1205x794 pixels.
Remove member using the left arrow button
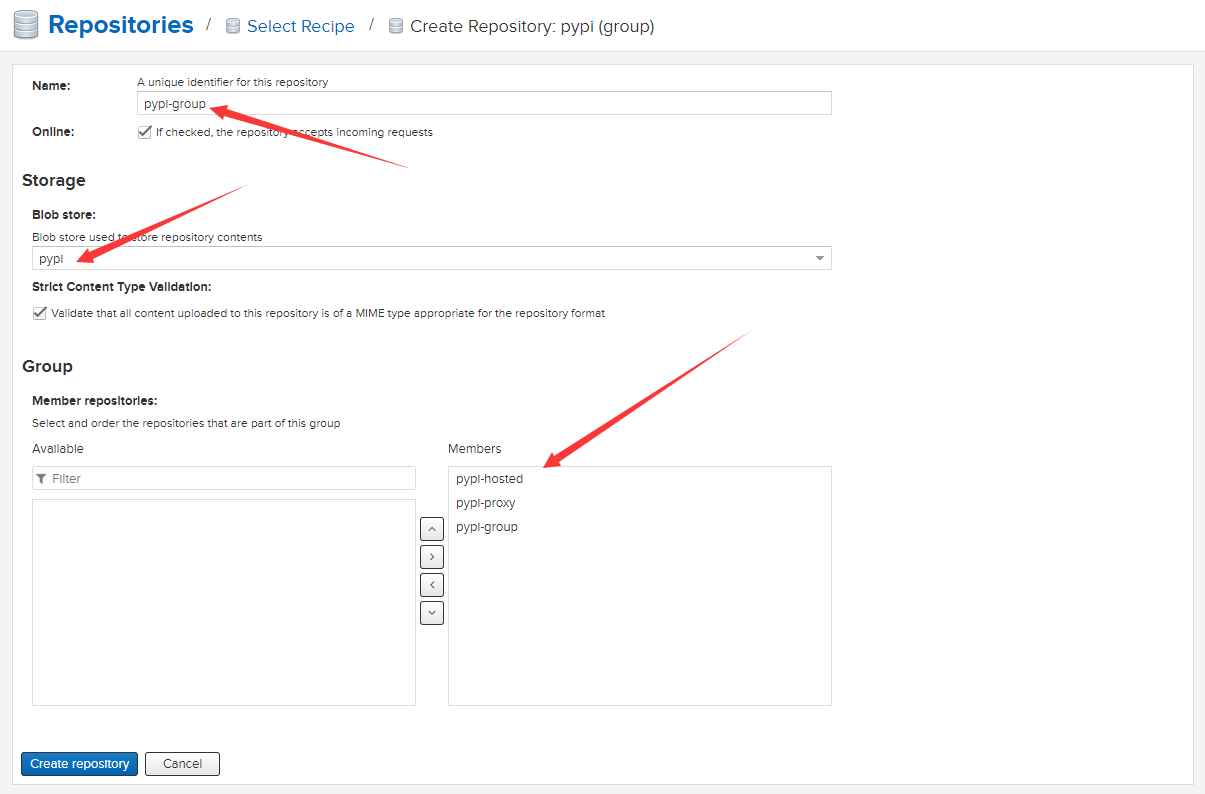(432, 585)
